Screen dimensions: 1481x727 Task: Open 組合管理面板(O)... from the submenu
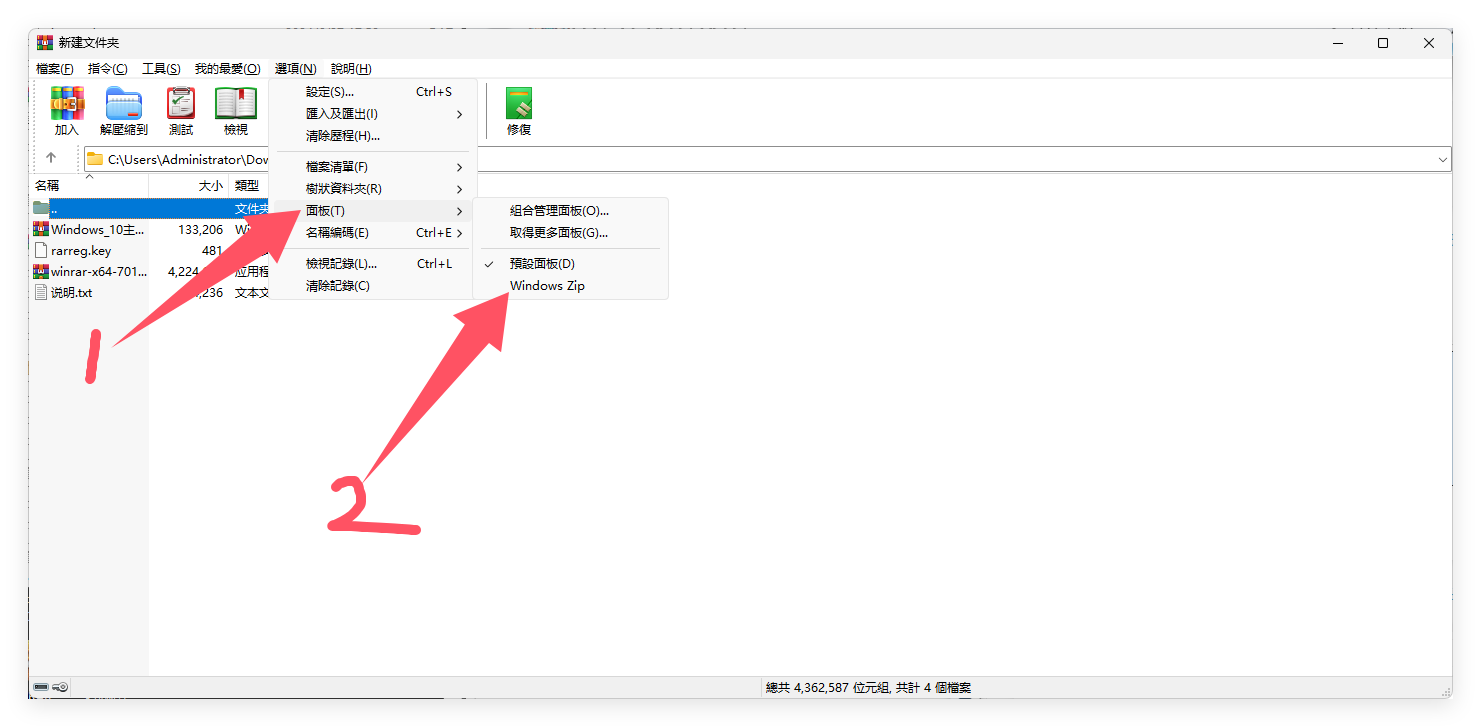(x=570, y=211)
